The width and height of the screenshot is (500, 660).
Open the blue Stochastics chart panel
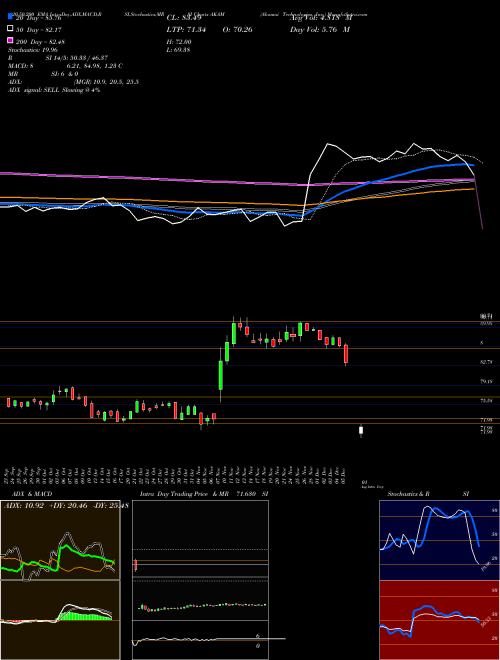439,540
